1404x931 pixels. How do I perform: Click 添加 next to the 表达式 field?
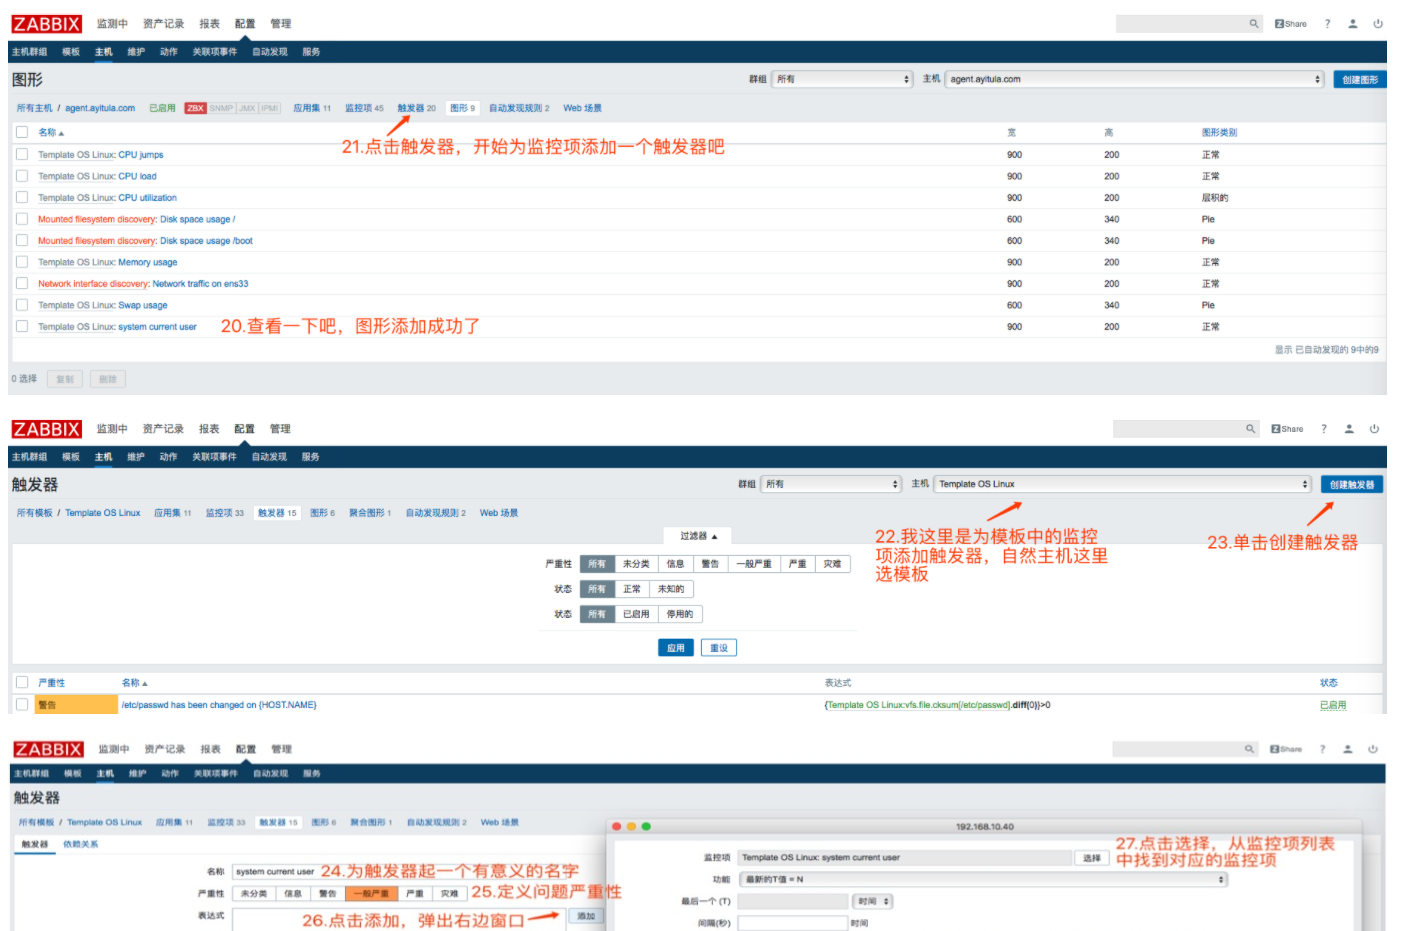[x=586, y=916]
